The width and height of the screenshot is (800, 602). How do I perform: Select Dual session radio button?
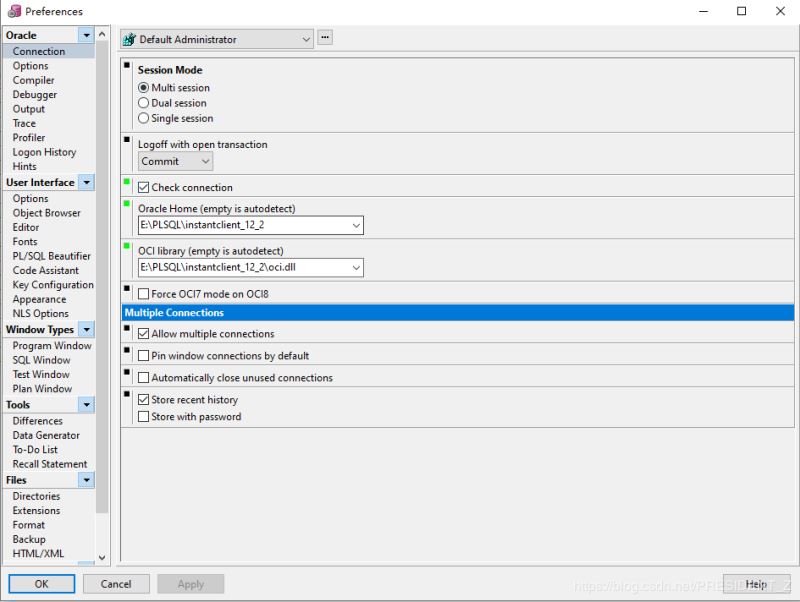point(143,103)
